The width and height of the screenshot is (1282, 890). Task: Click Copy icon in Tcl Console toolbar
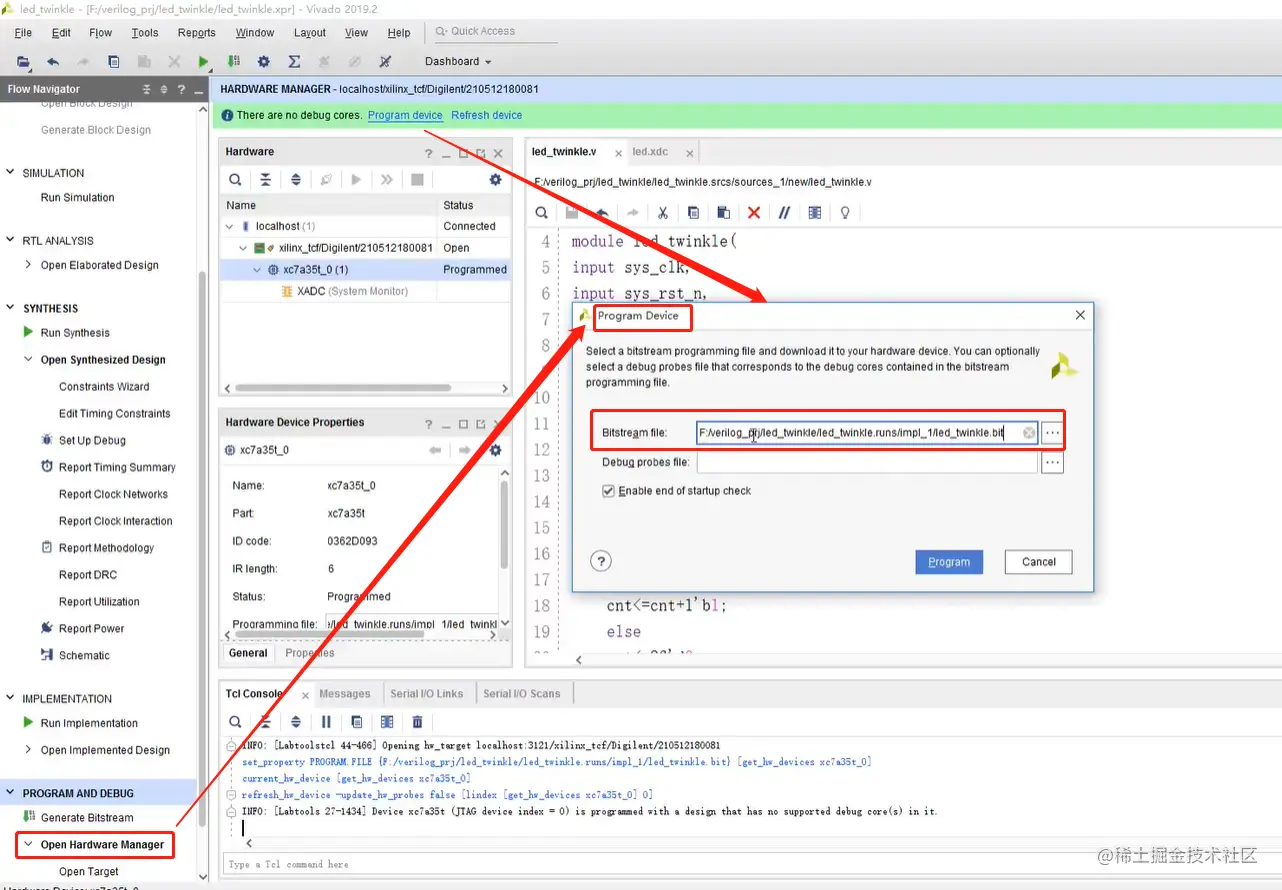click(x=357, y=722)
